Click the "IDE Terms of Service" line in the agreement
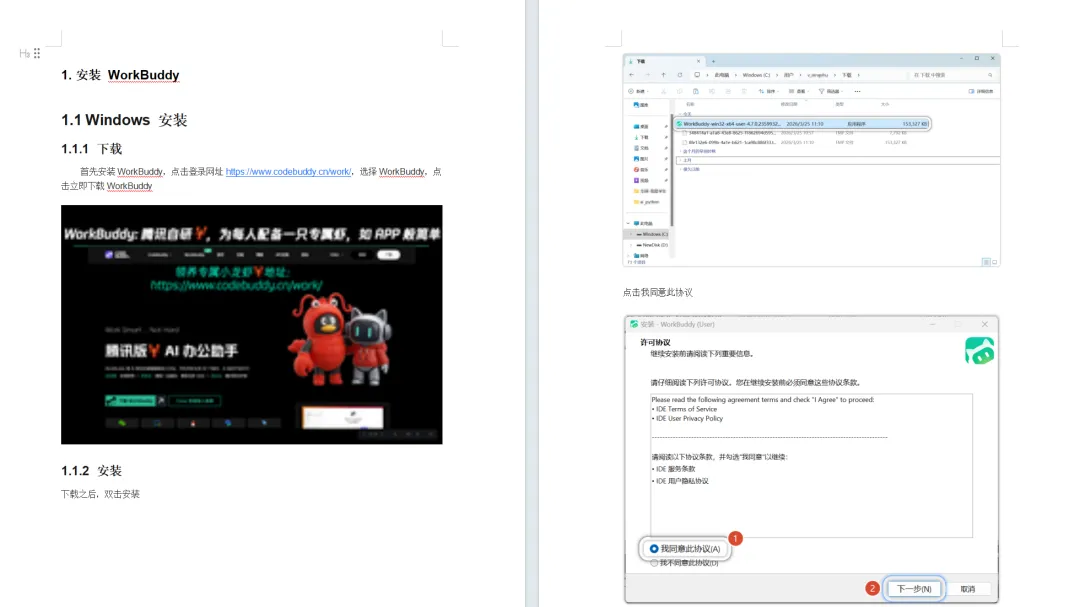 tap(686, 409)
